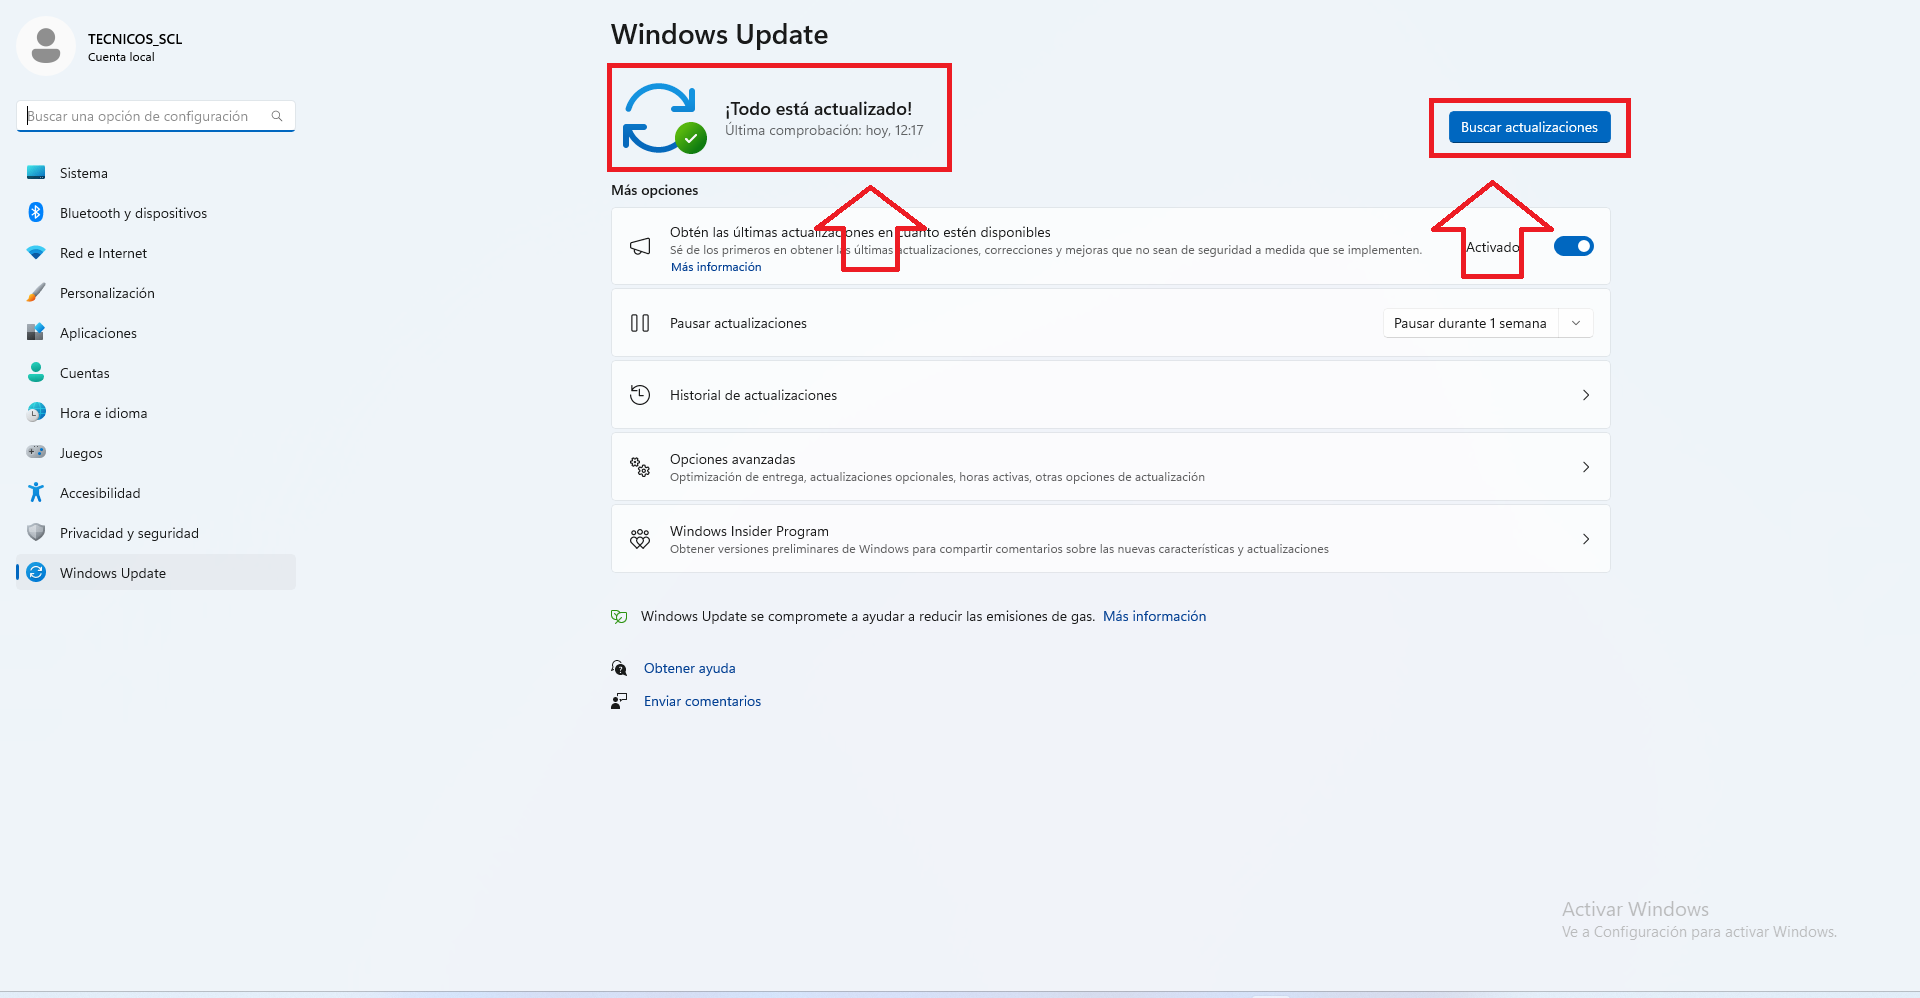The width and height of the screenshot is (1920, 998).
Task: Click the Windows Update sync status icon
Action: 661,118
